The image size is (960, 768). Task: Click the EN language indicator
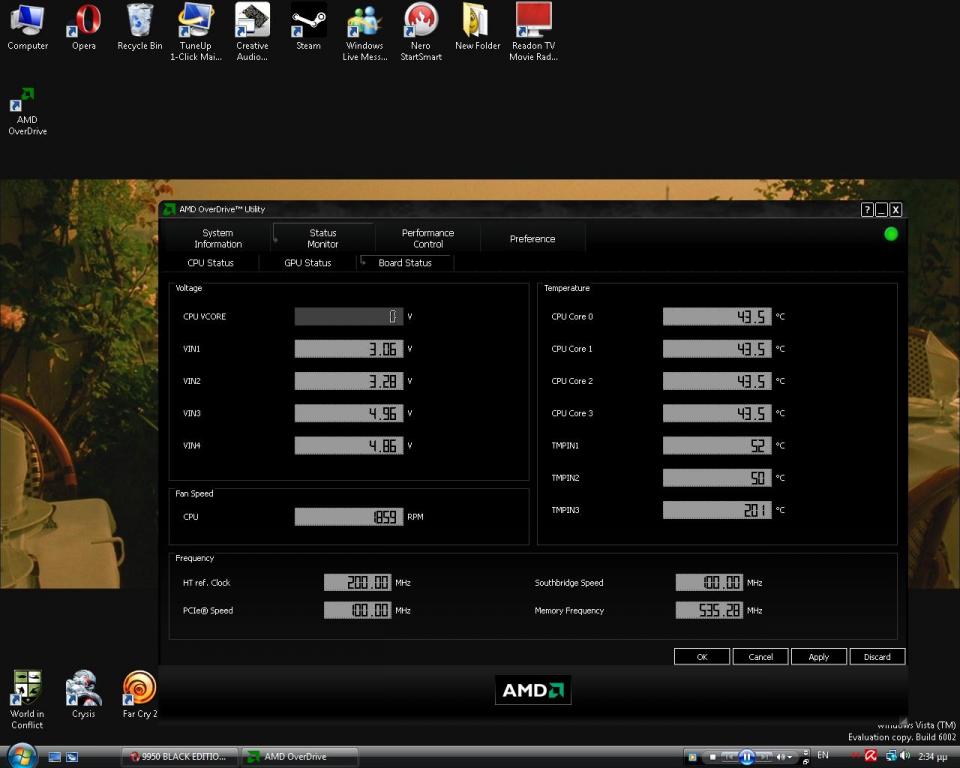[x=823, y=755]
